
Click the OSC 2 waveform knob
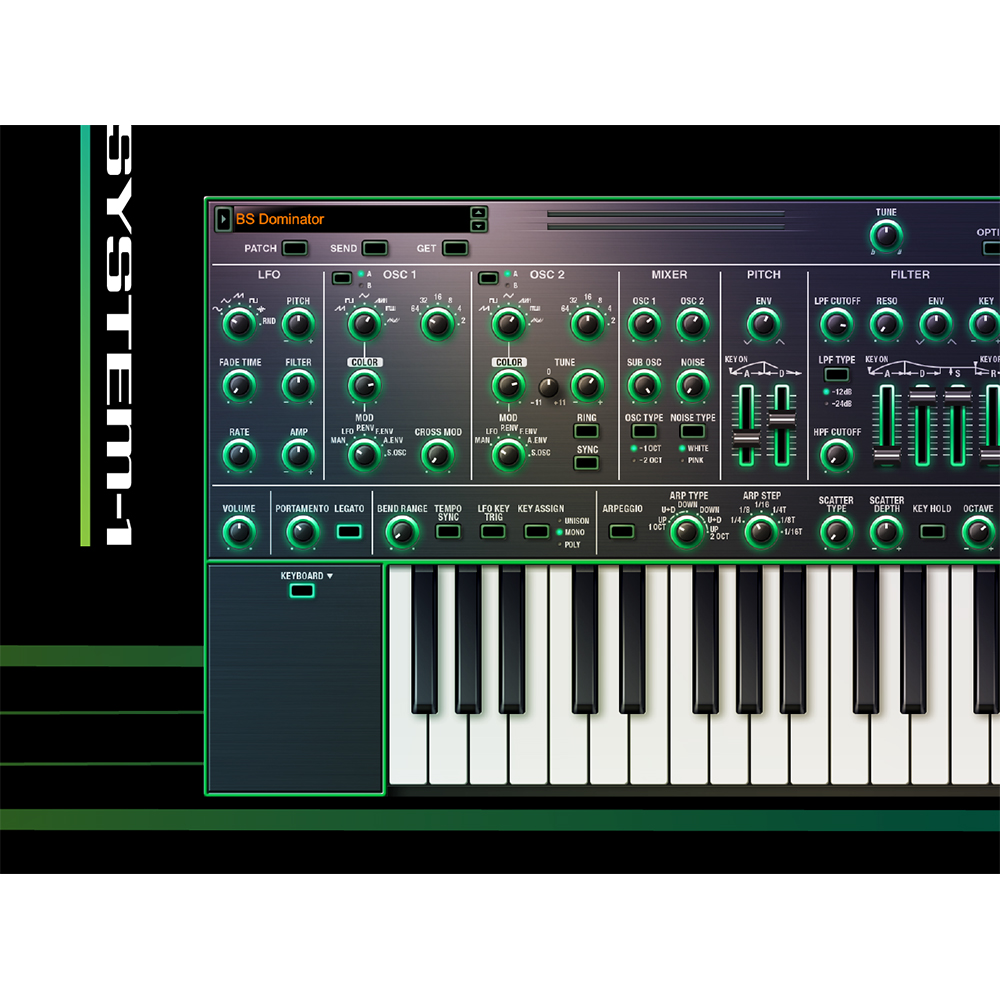[508, 324]
